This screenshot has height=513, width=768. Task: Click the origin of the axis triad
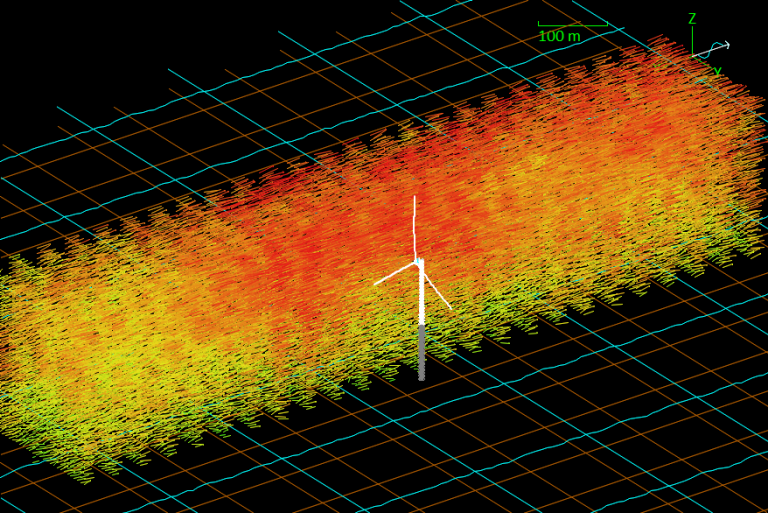pyautogui.click(x=692, y=56)
